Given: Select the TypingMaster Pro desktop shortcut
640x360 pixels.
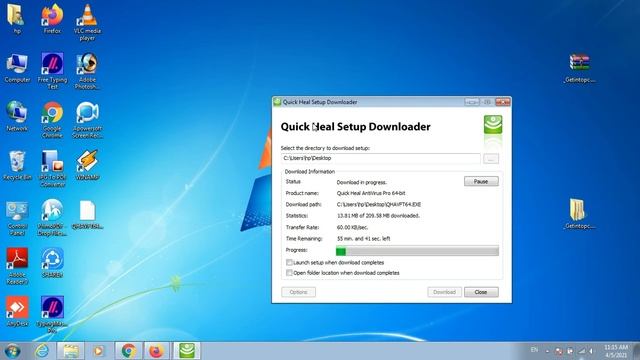Looking at the screenshot, I should 52,315.
